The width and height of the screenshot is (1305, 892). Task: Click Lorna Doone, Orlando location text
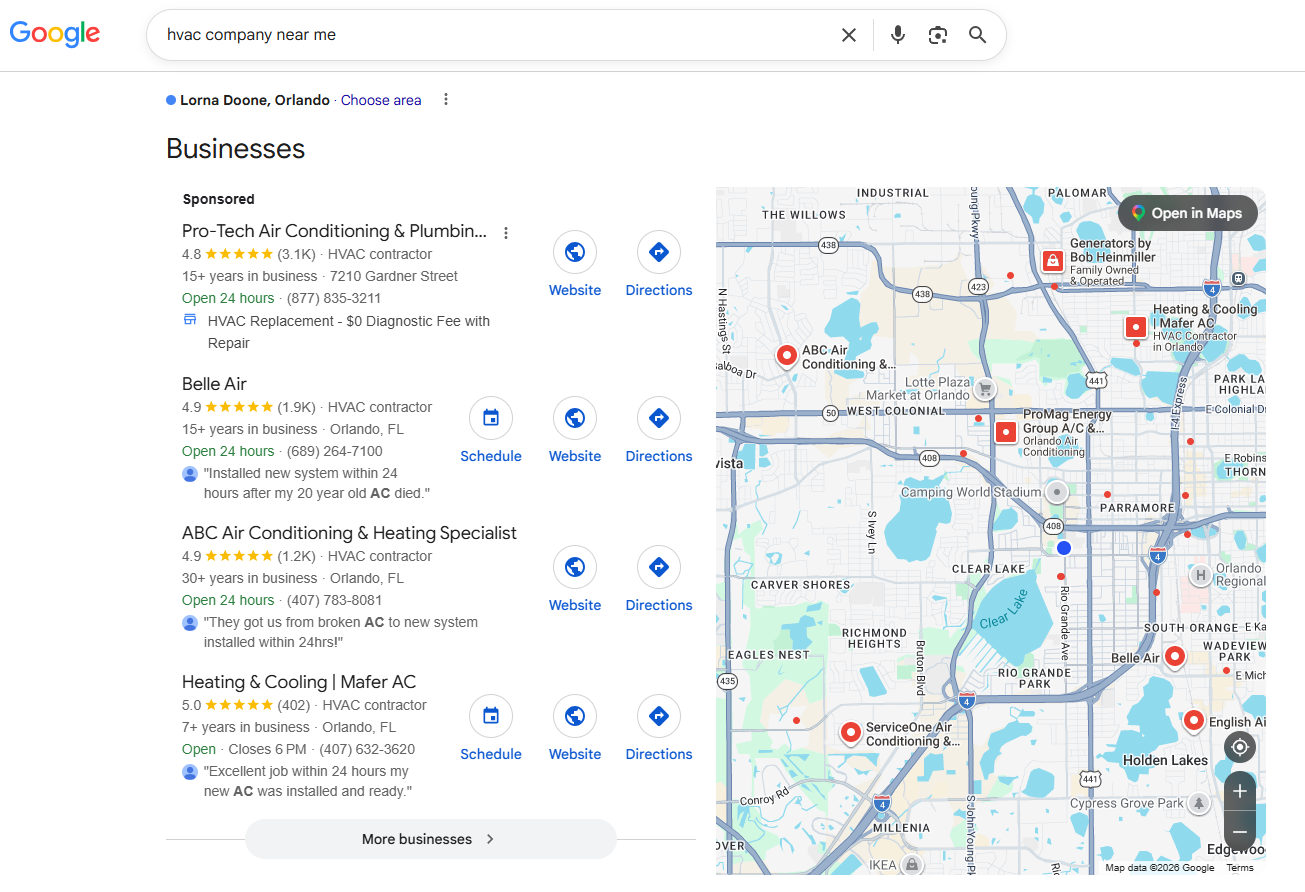pyautogui.click(x=255, y=100)
